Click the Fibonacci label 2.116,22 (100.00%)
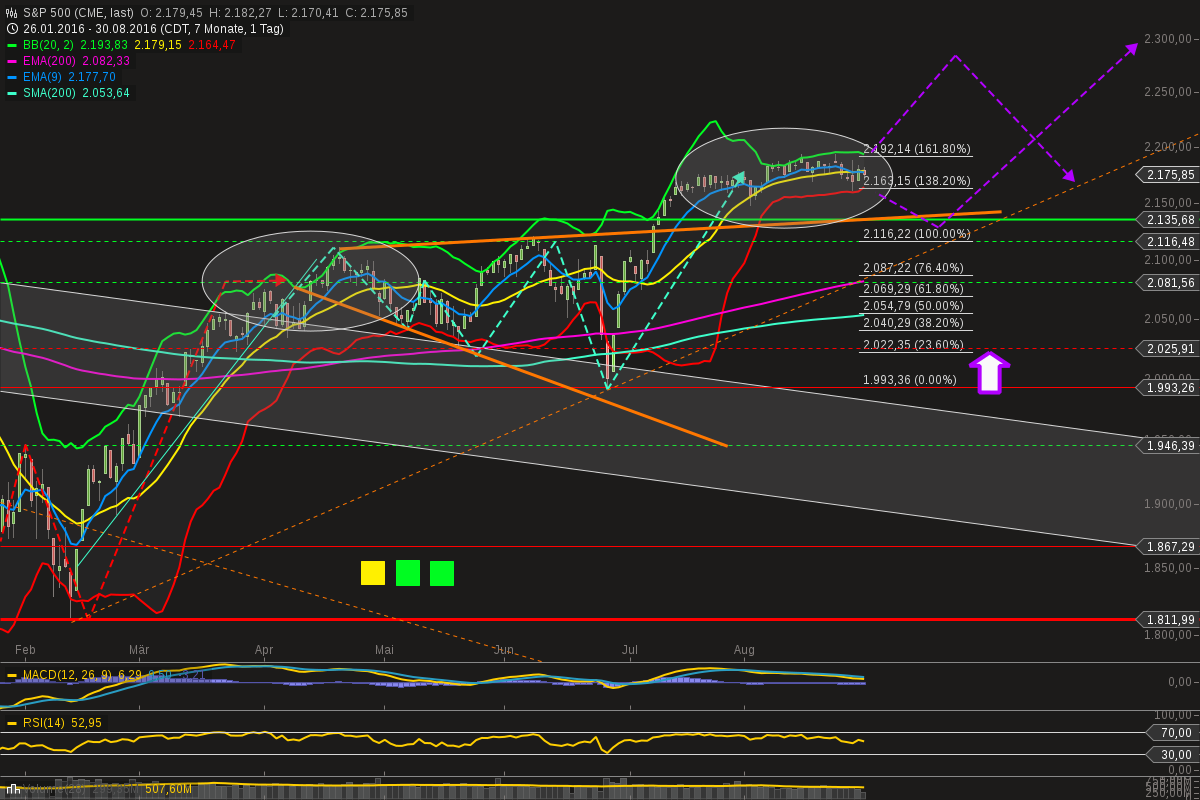 [x=917, y=234]
